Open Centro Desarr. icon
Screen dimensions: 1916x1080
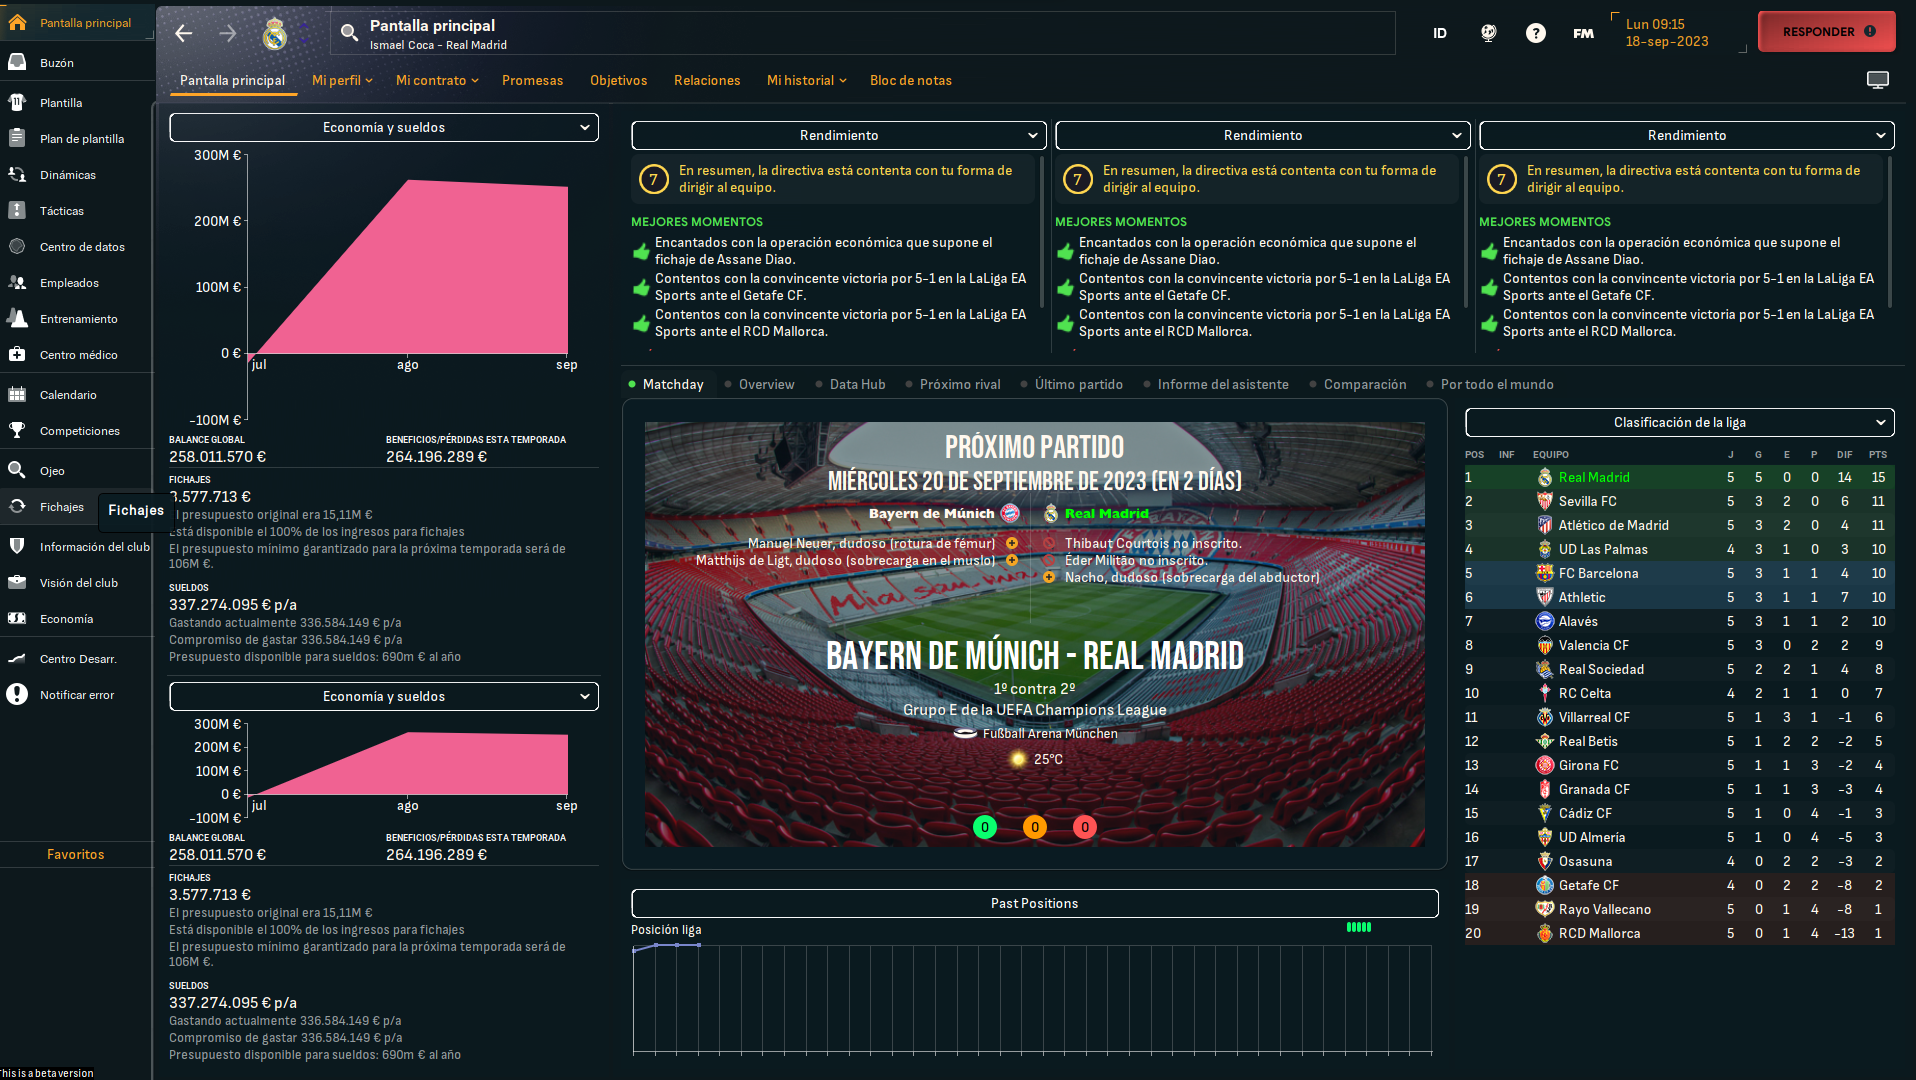(17, 658)
